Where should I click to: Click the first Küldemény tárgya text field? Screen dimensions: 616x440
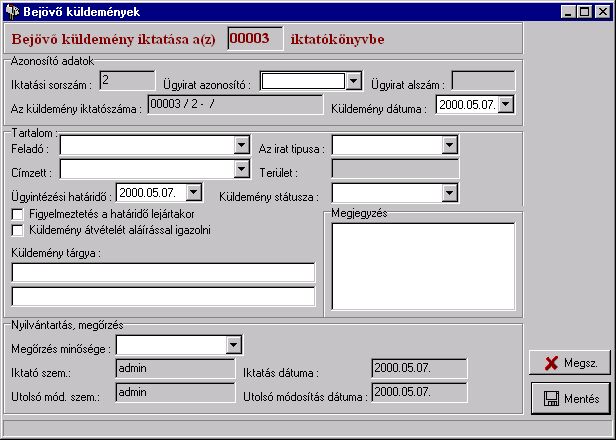(163, 272)
